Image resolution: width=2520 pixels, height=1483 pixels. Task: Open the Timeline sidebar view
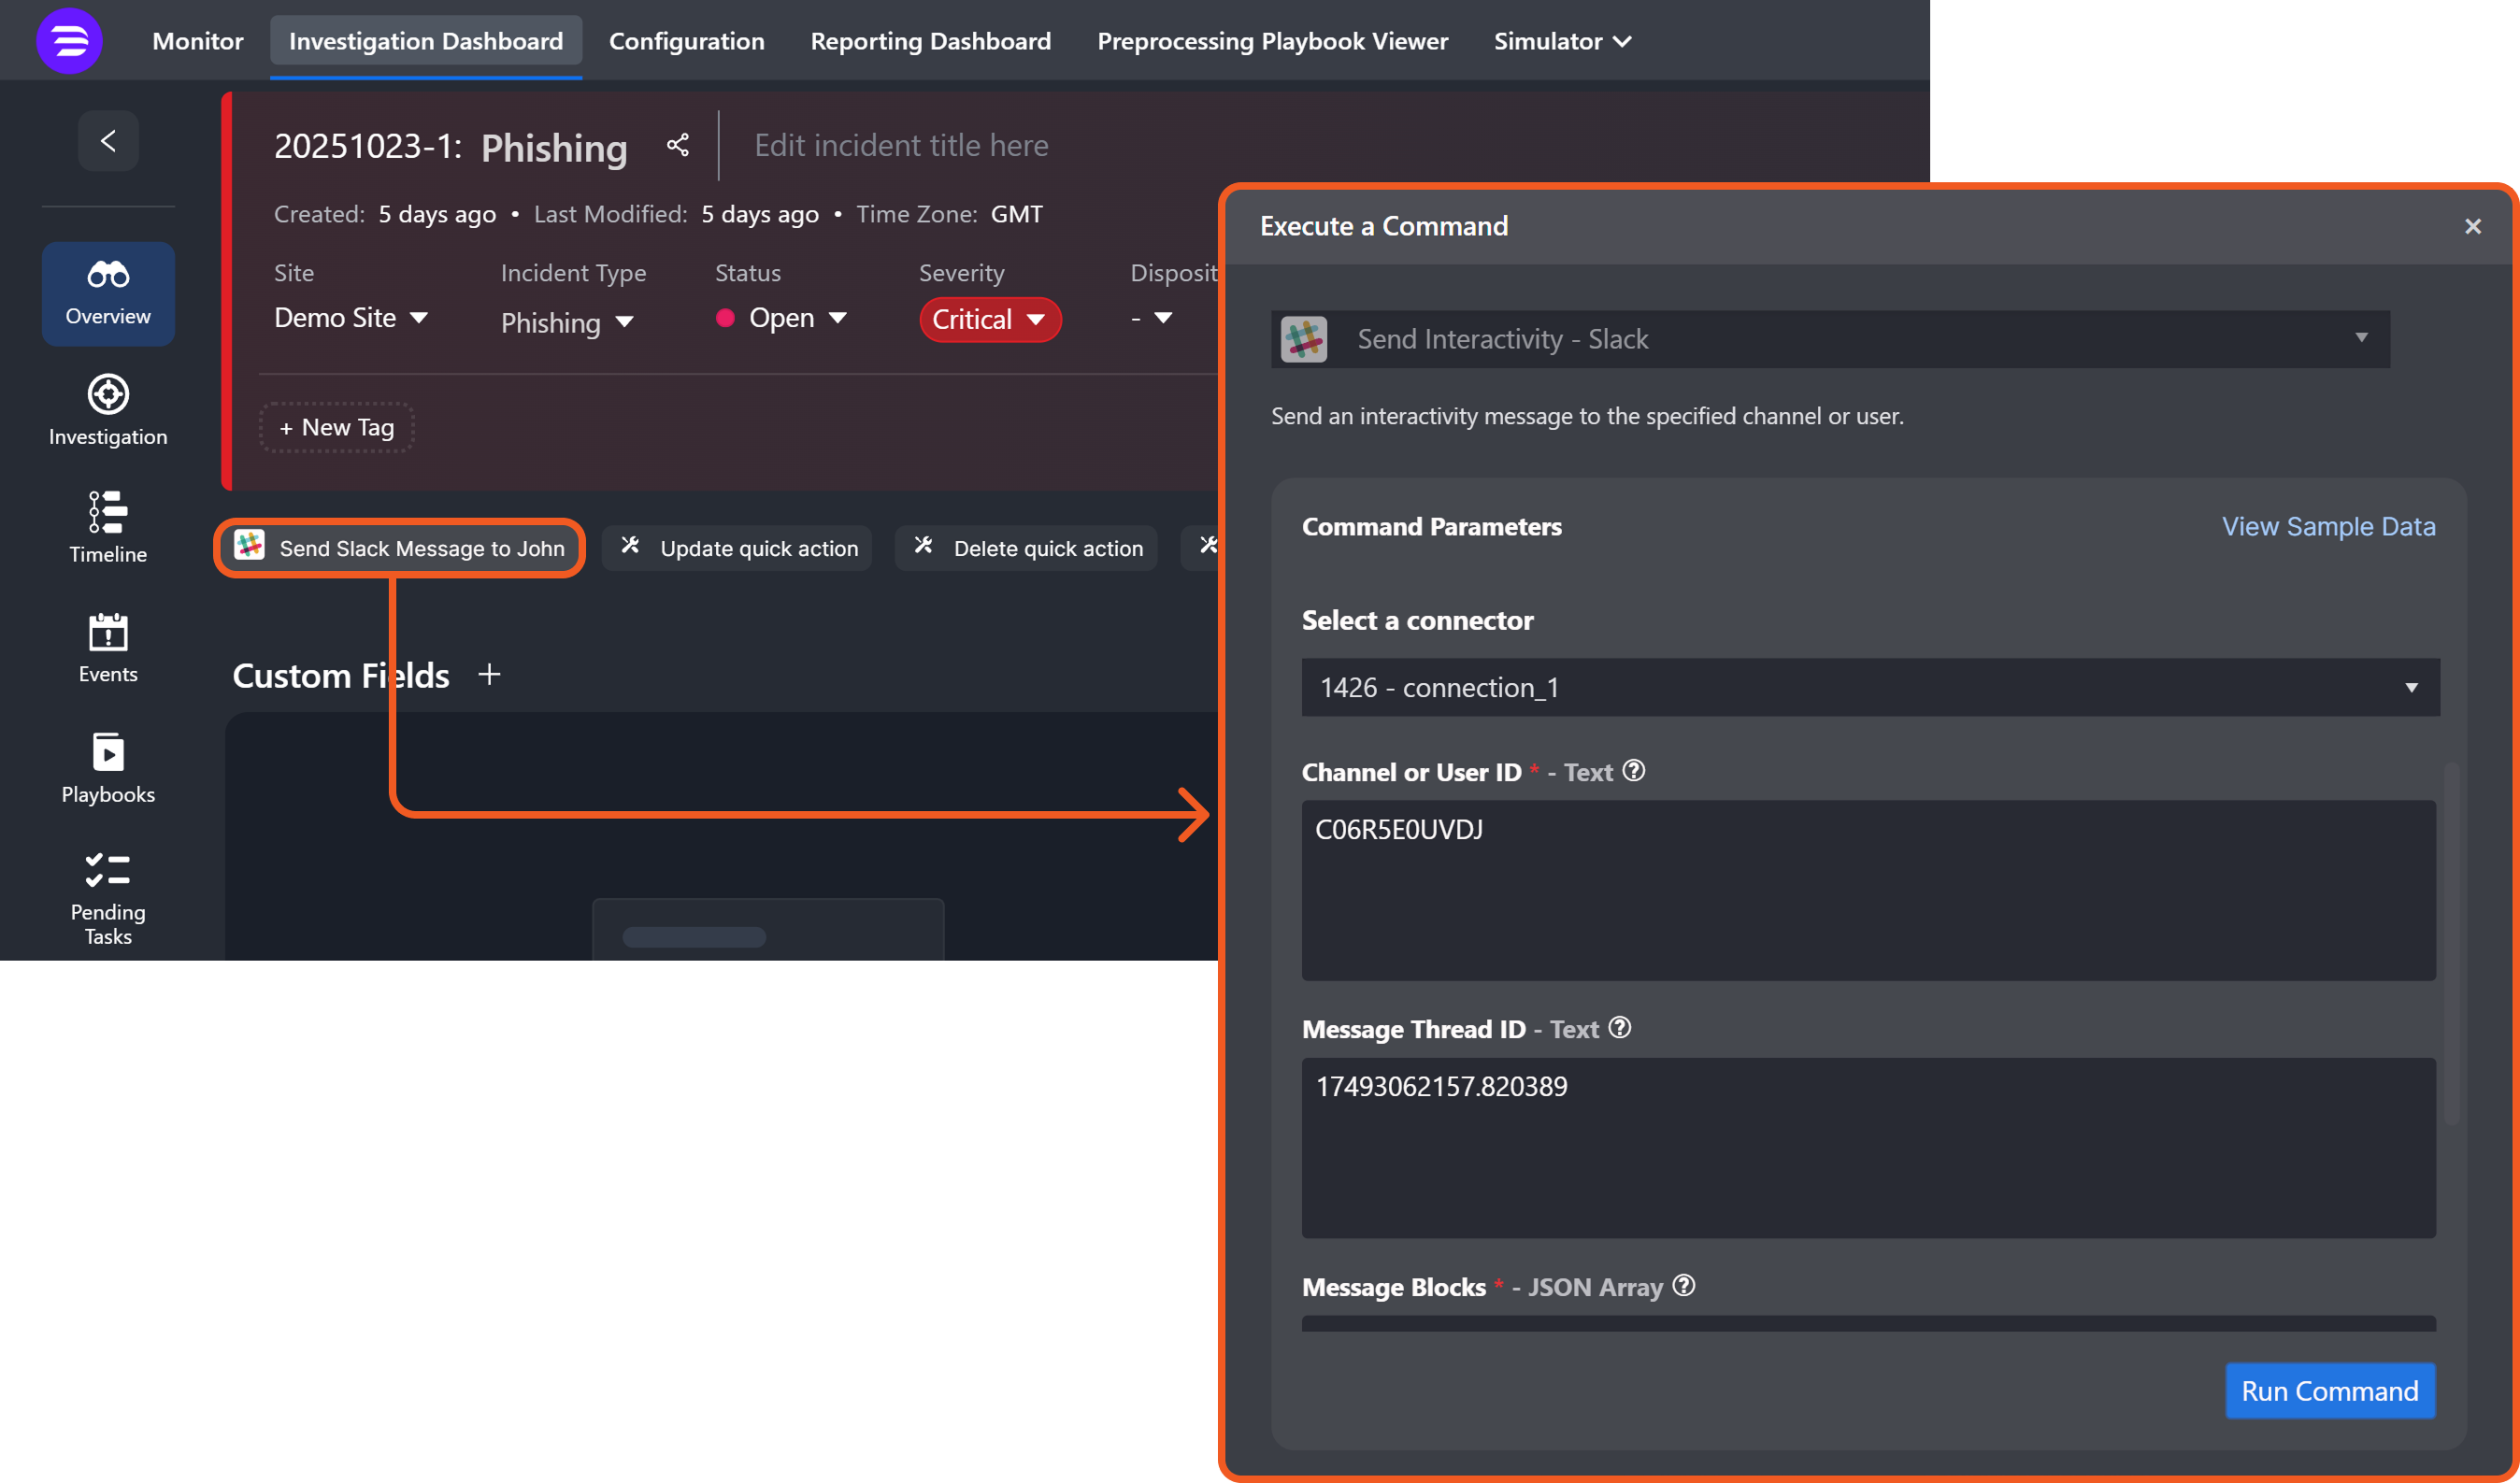tap(108, 528)
